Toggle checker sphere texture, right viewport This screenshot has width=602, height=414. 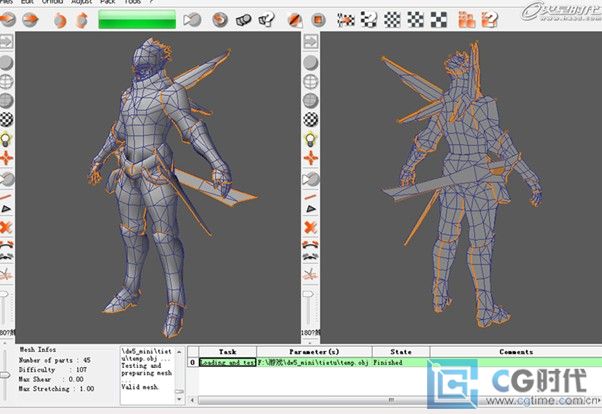point(311,119)
